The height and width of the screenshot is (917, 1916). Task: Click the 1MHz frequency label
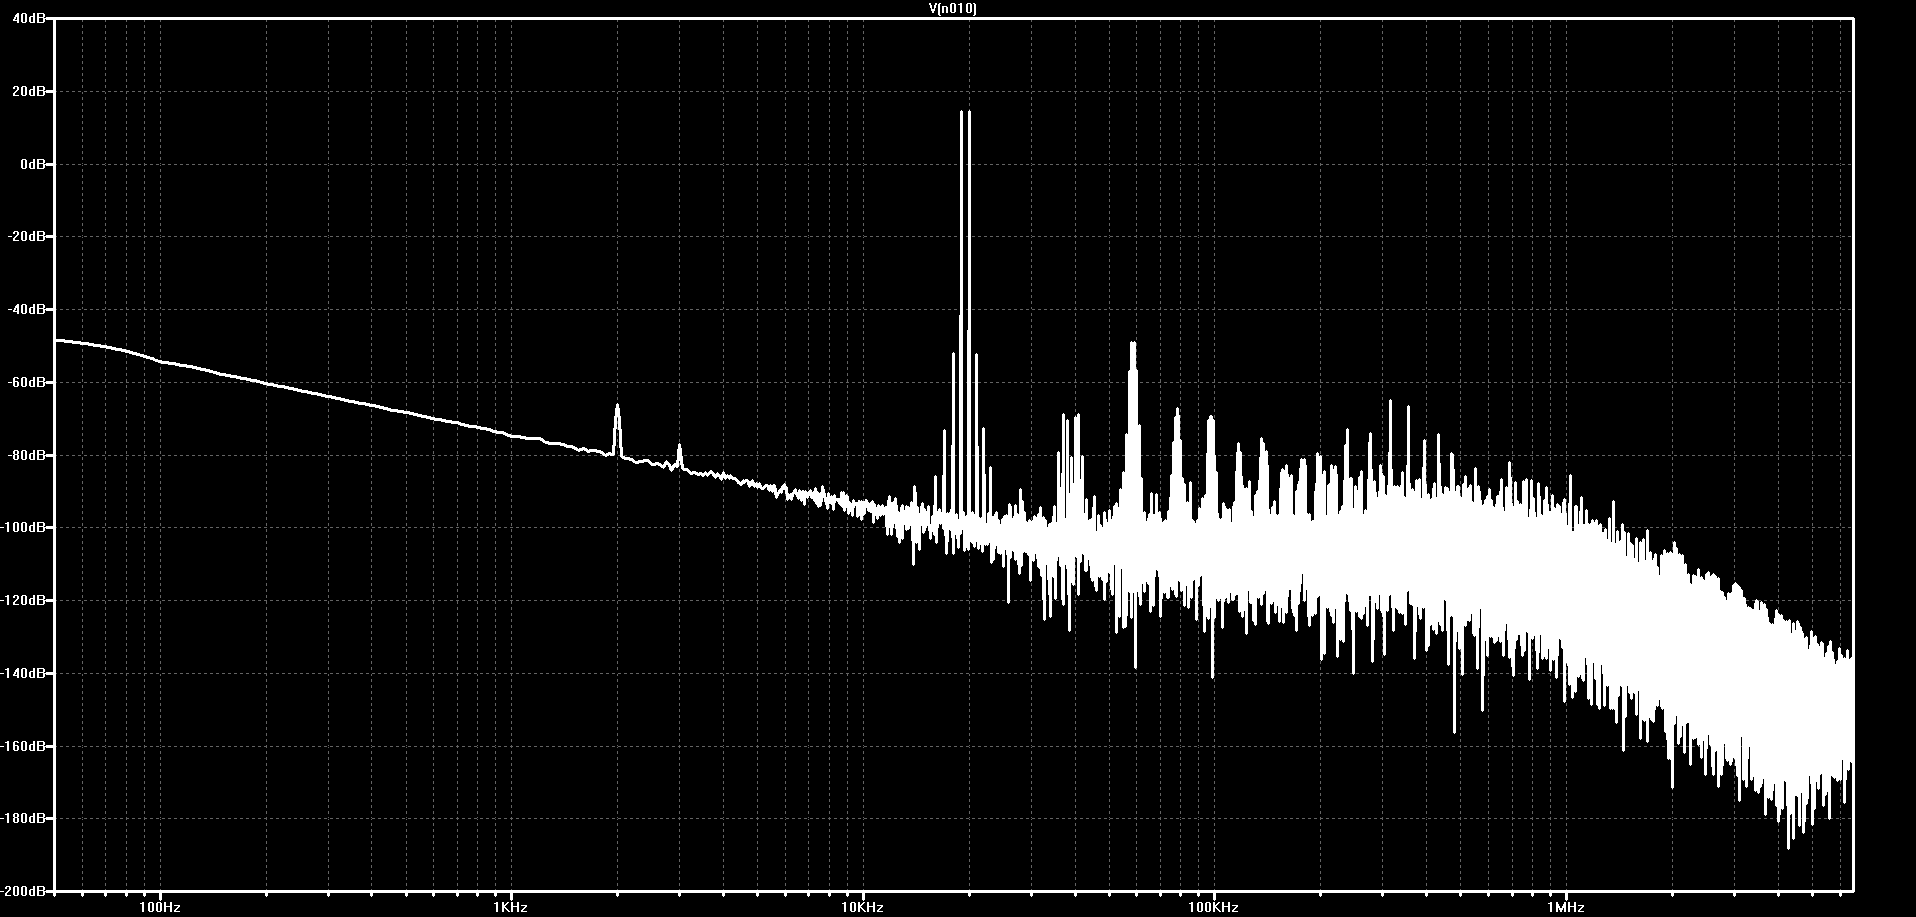click(x=1565, y=907)
